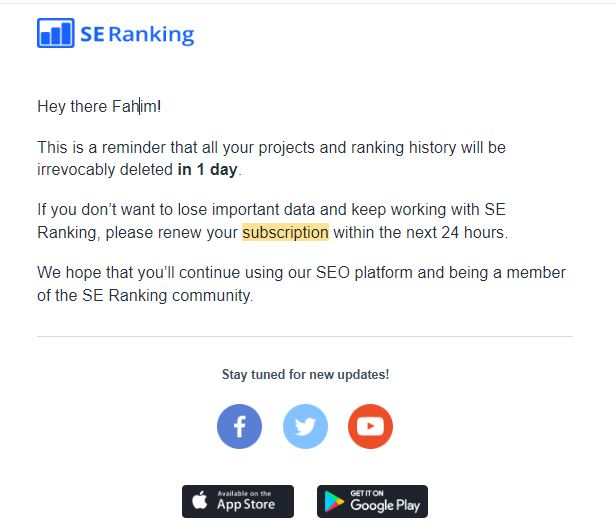Viewport: 616px width, 530px height.
Task: Click the SE Ranking brand name text
Action: coord(138,34)
